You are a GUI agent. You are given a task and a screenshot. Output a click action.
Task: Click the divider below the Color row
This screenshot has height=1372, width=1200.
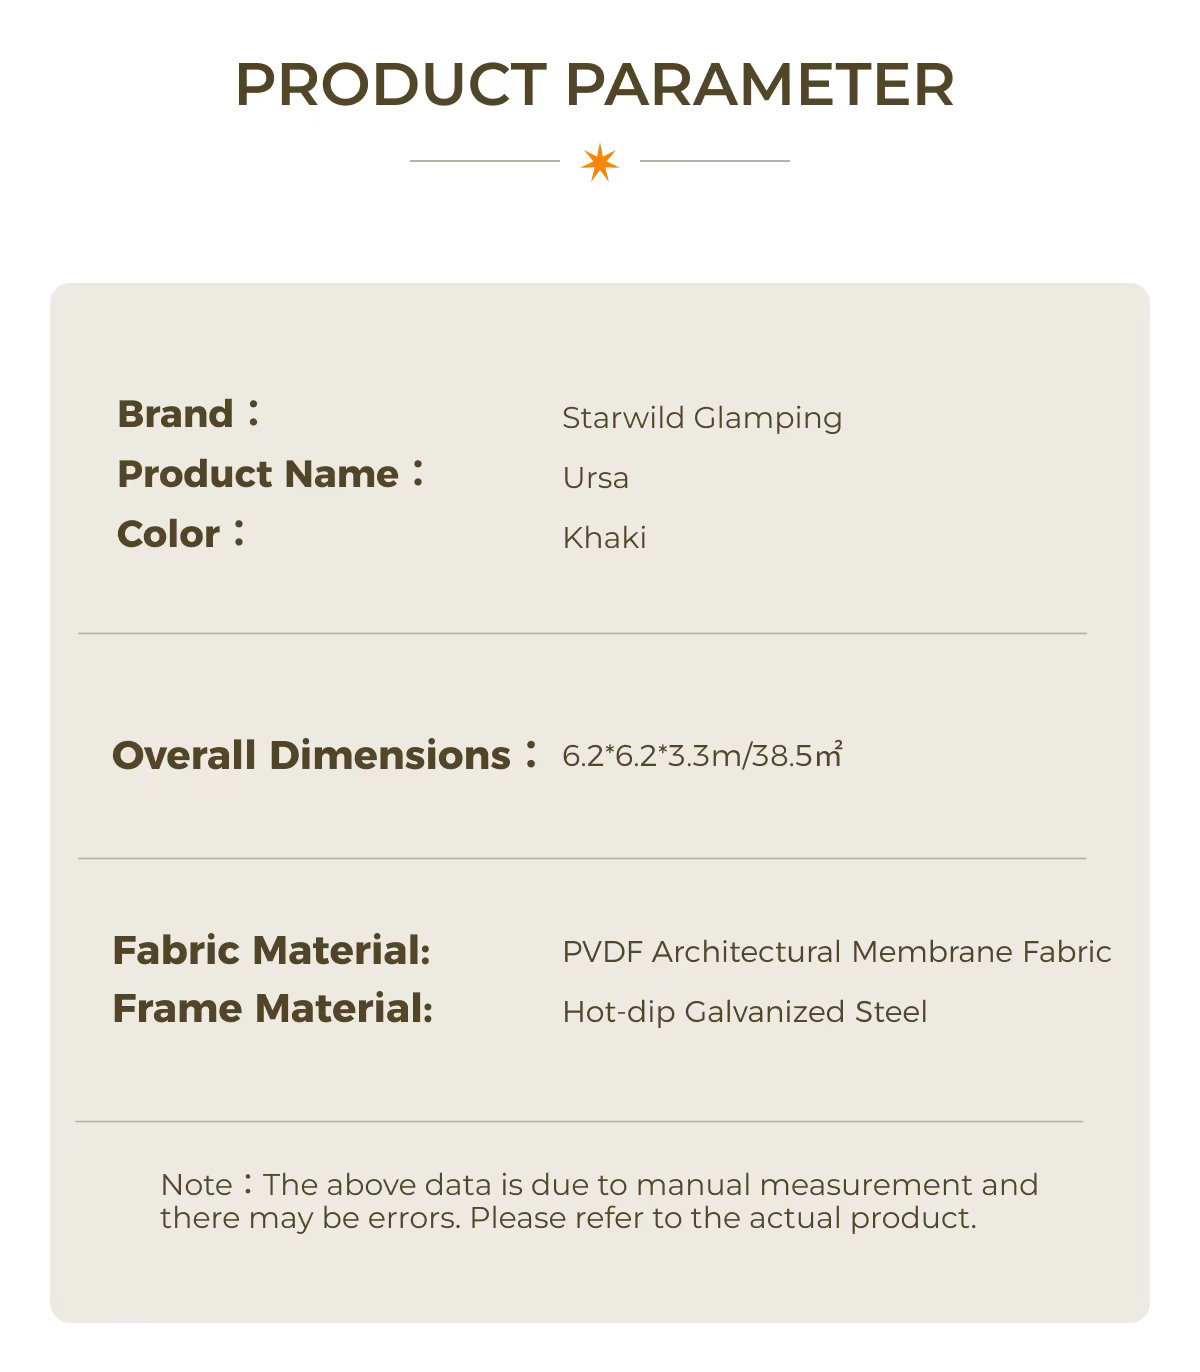pos(582,633)
